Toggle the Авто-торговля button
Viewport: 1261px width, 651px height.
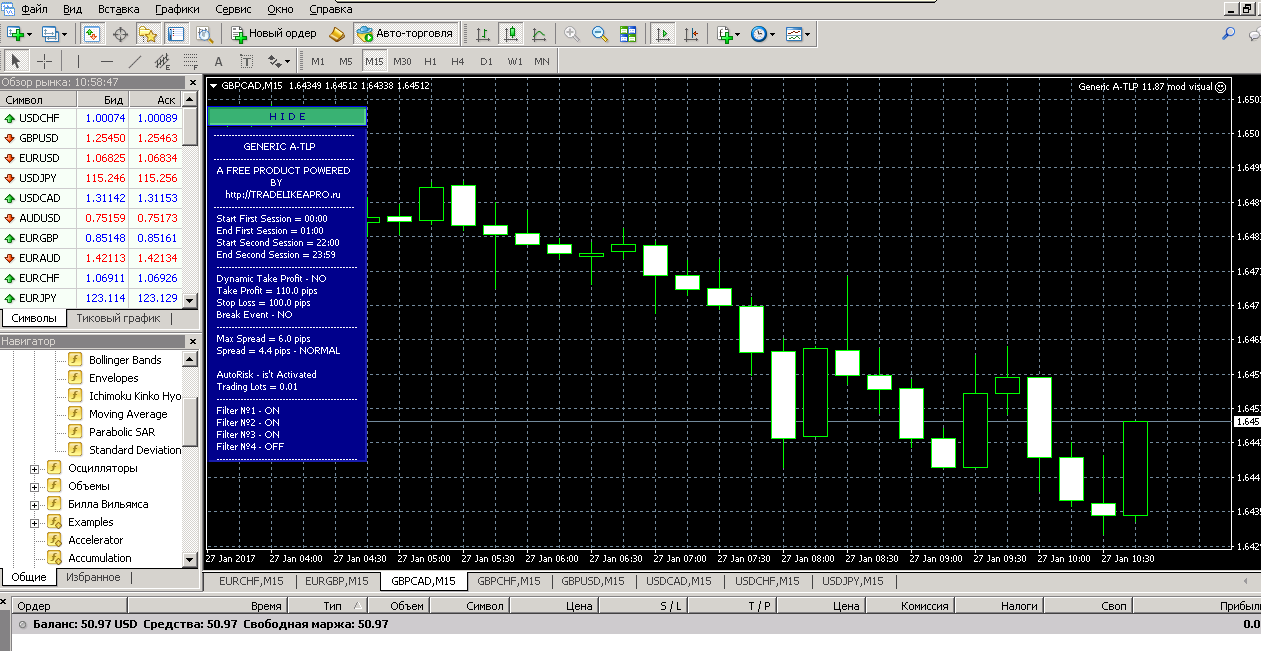pos(405,34)
